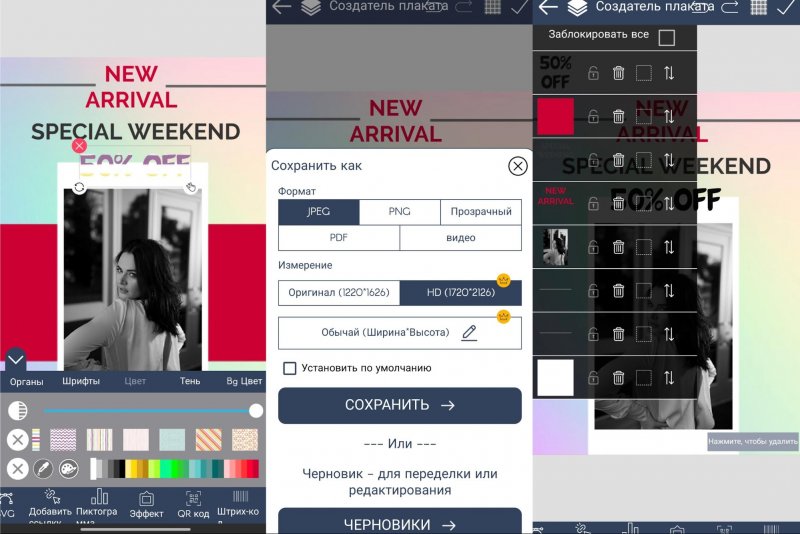
Task: Delete the 50% OFF layer via trash icon
Action: point(618,73)
